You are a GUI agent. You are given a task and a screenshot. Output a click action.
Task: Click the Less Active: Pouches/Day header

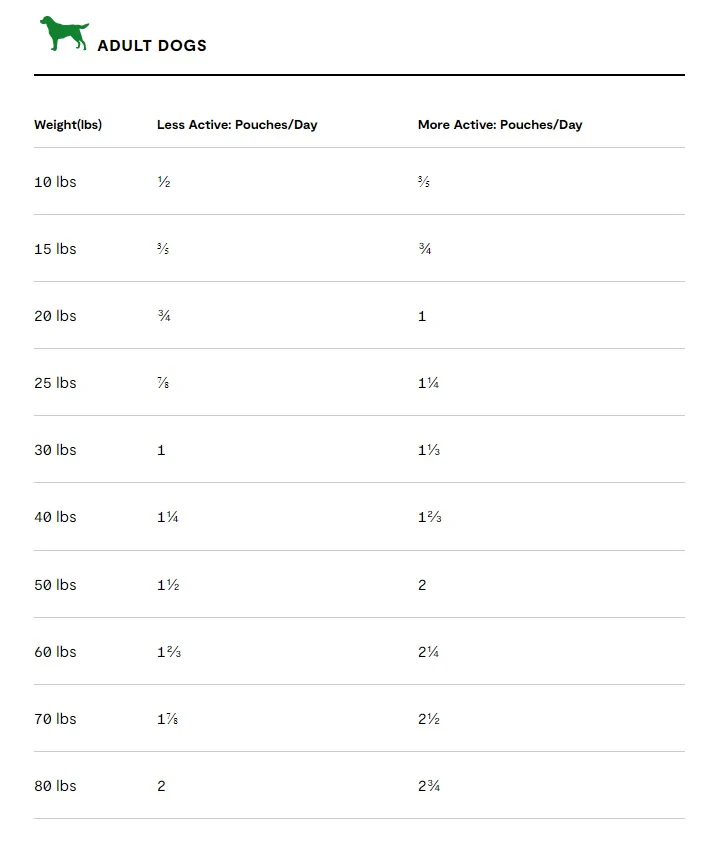[237, 125]
